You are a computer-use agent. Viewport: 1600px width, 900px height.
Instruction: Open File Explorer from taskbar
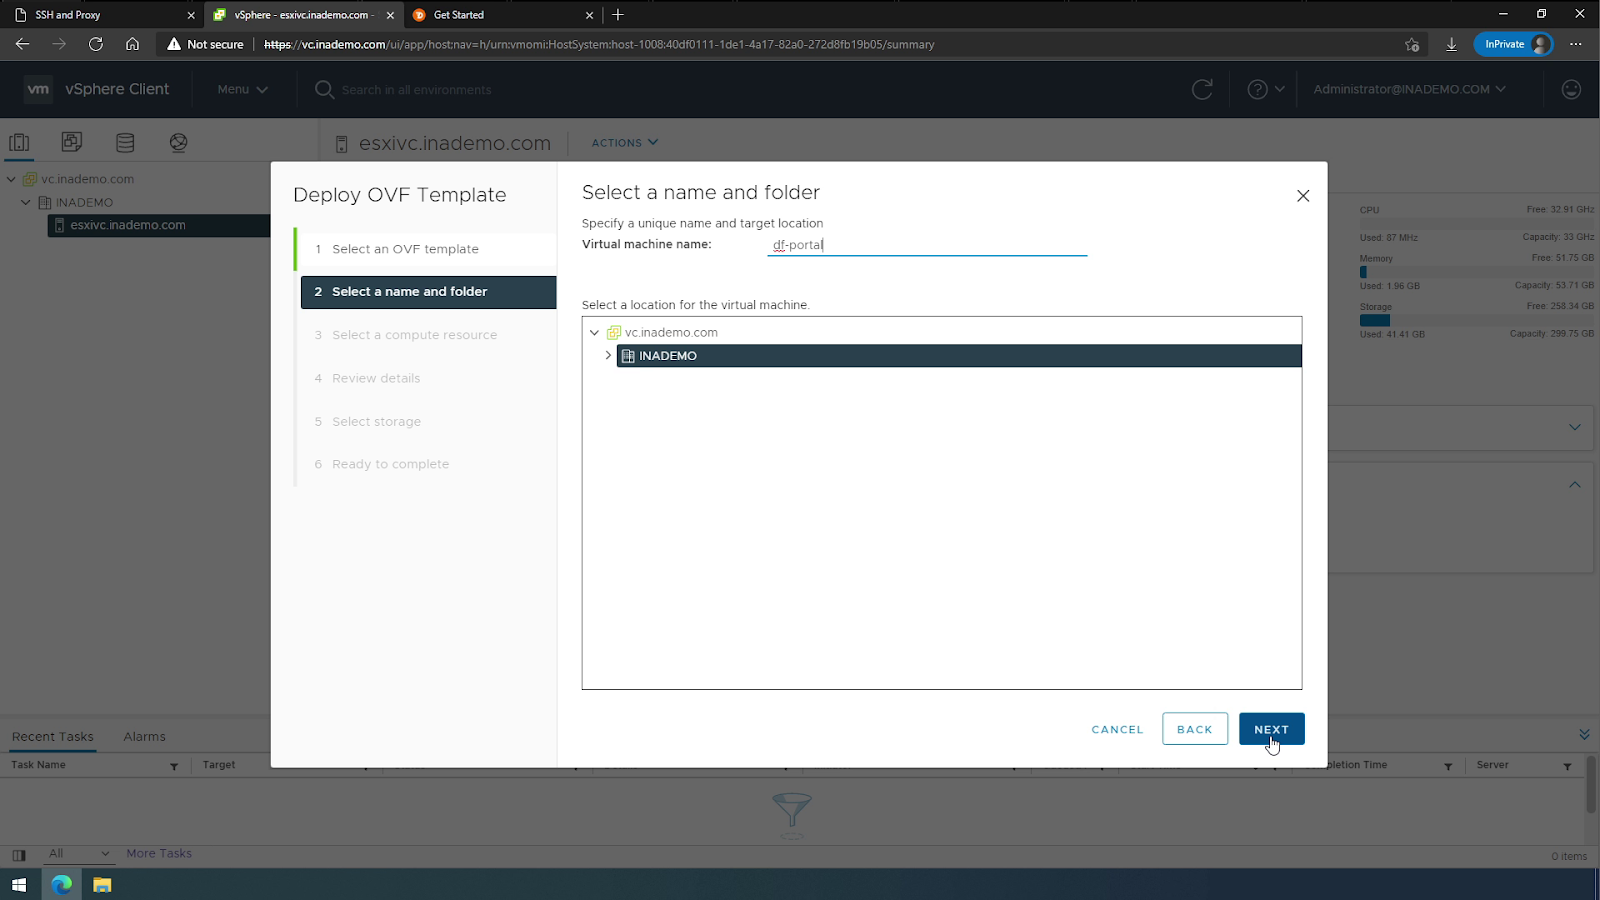(x=102, y=885)
